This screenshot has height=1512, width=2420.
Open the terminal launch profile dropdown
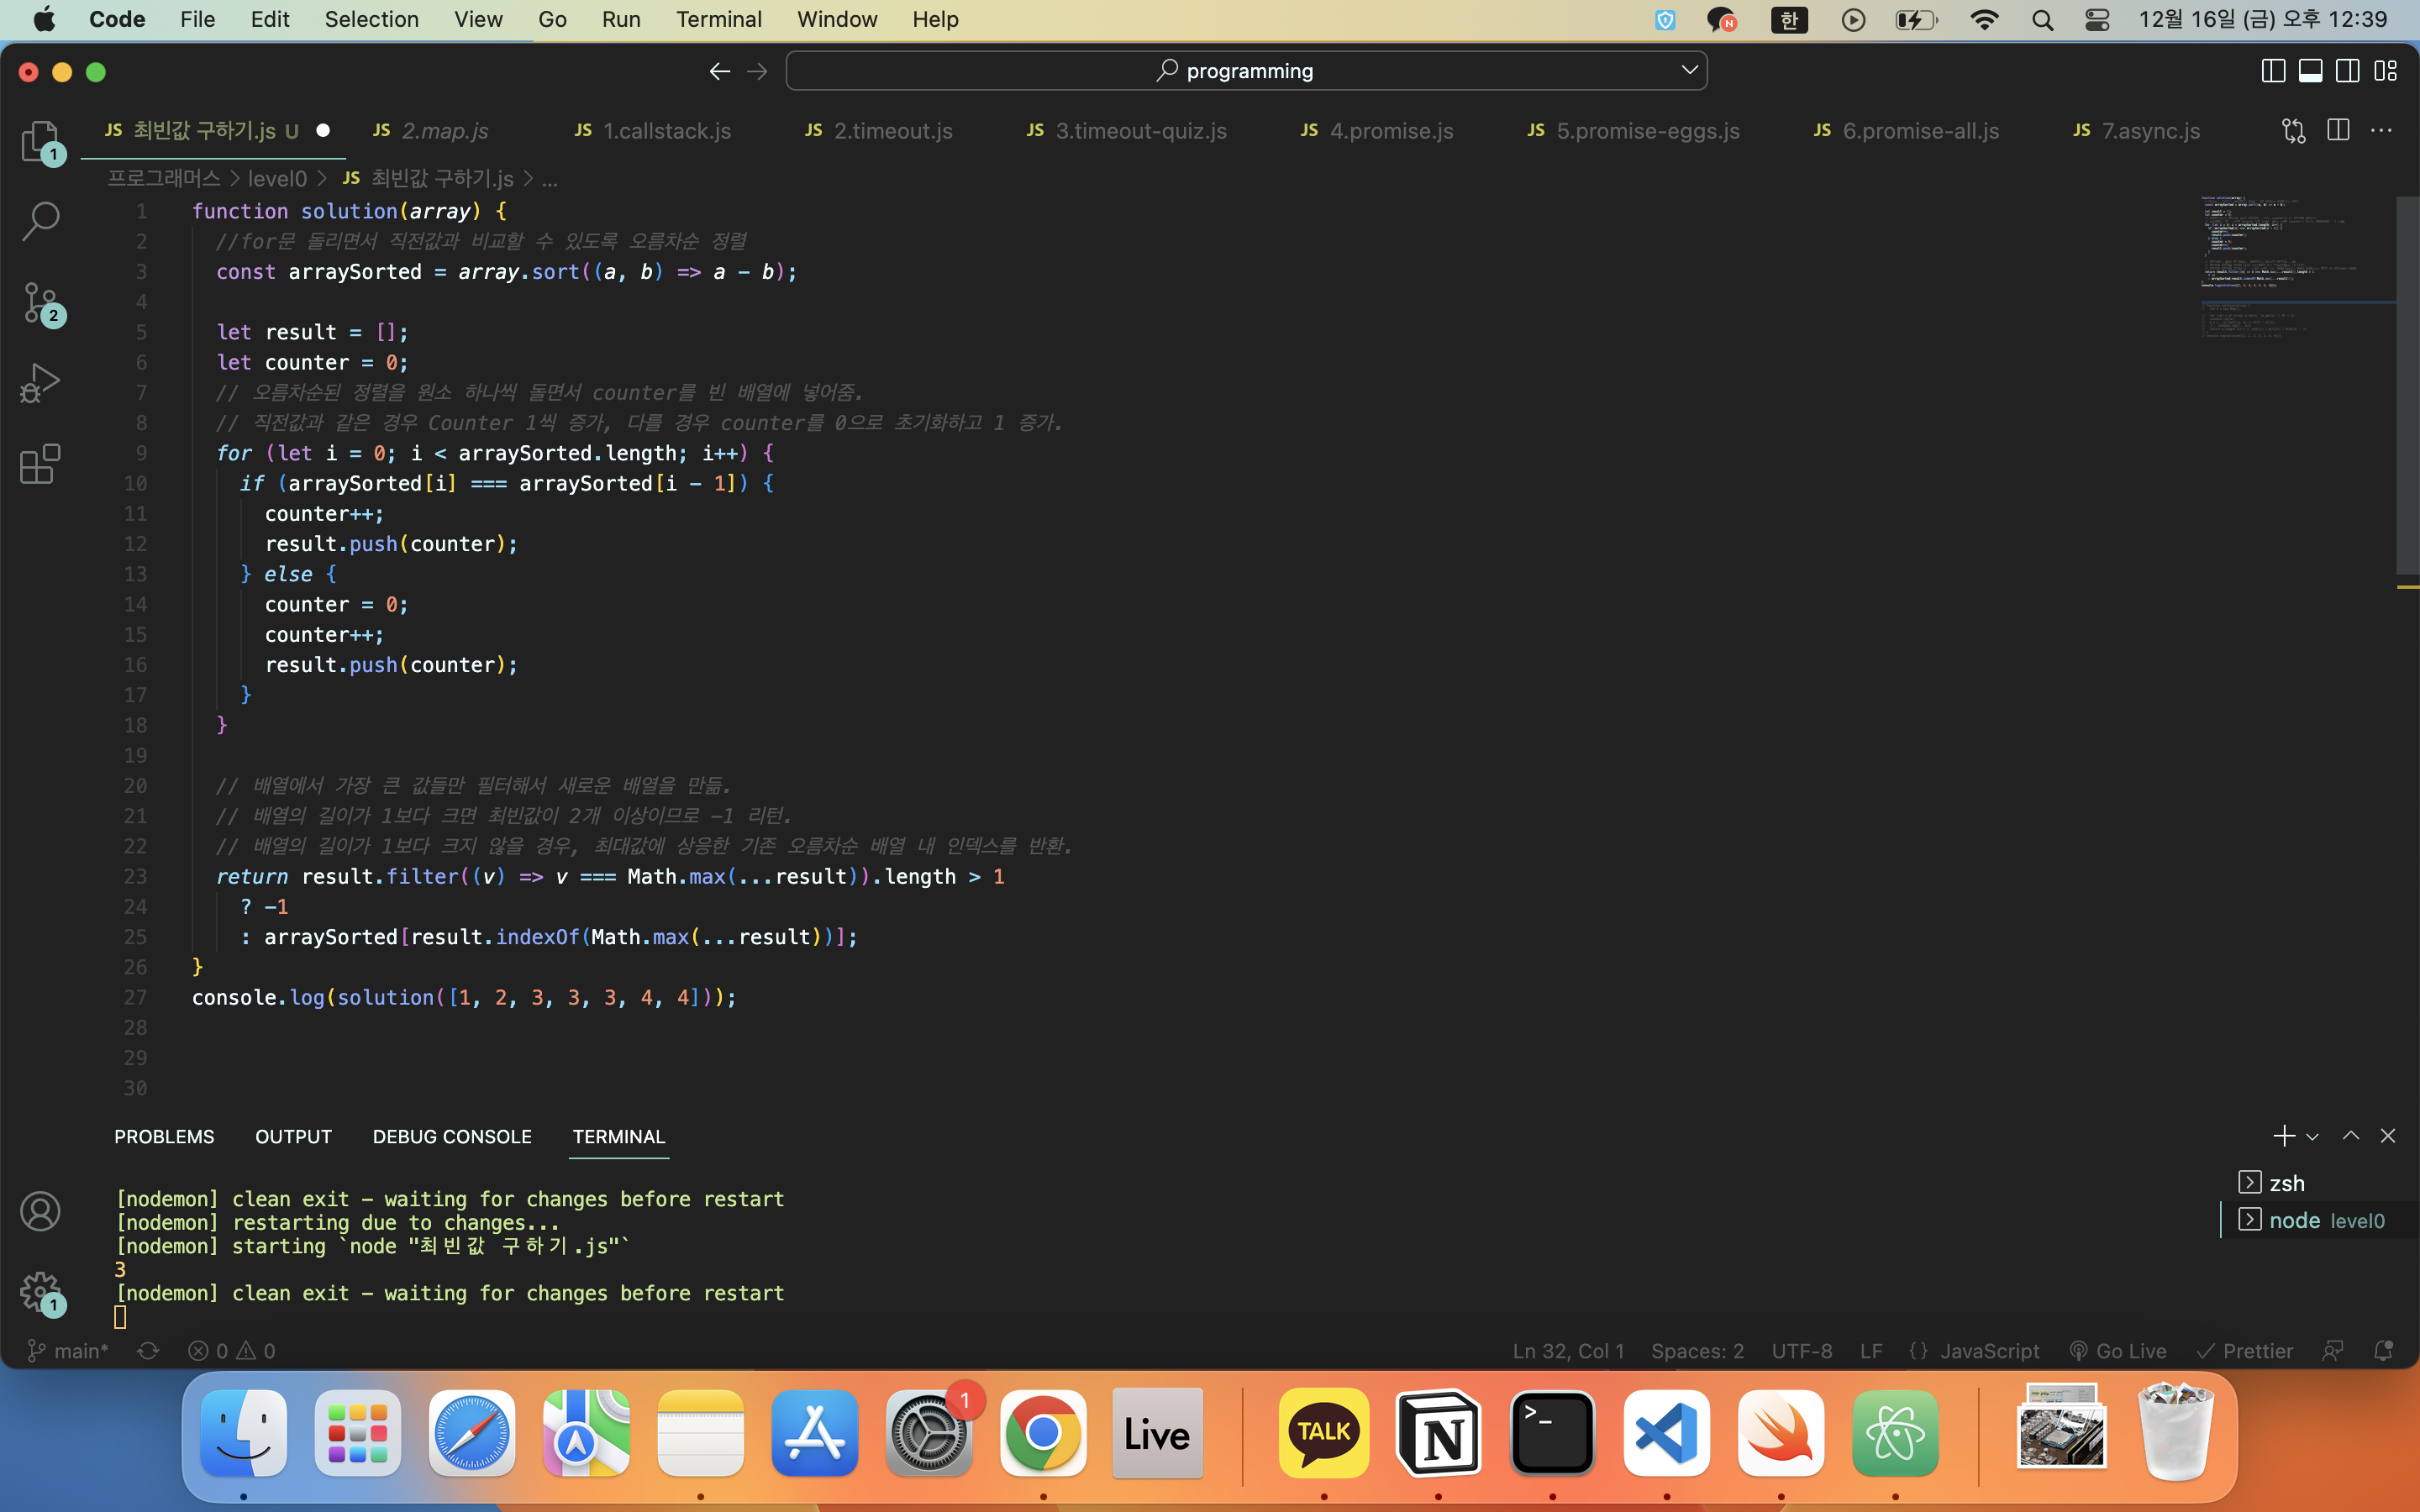point(2312,1137)
